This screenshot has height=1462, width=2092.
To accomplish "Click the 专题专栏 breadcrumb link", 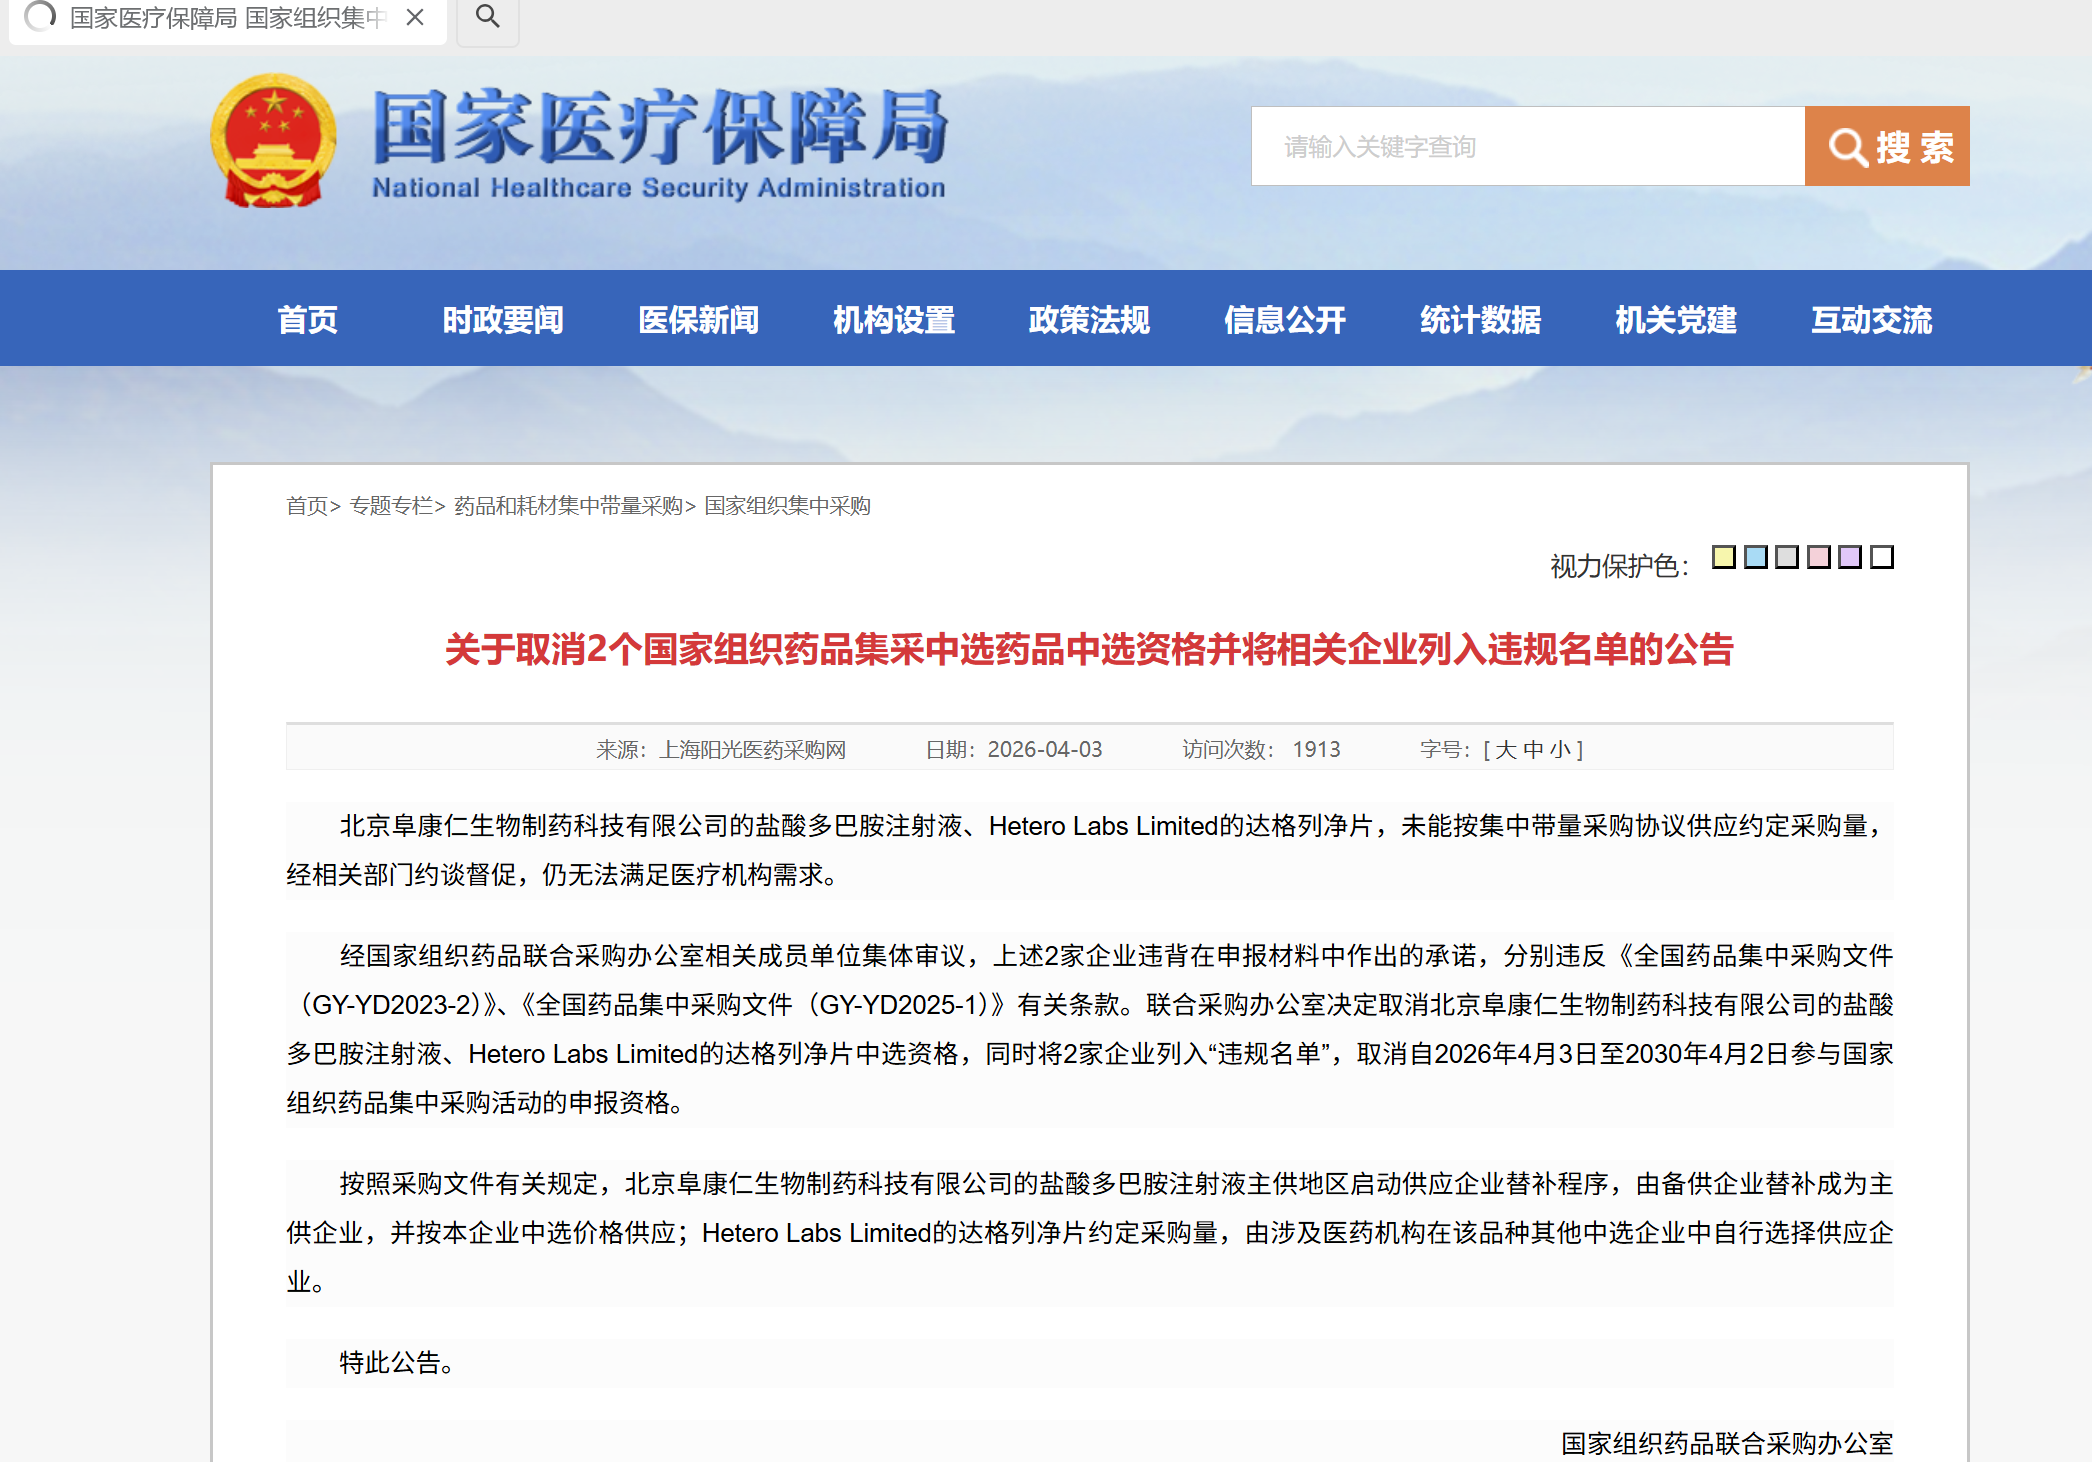I will [391, 506].
